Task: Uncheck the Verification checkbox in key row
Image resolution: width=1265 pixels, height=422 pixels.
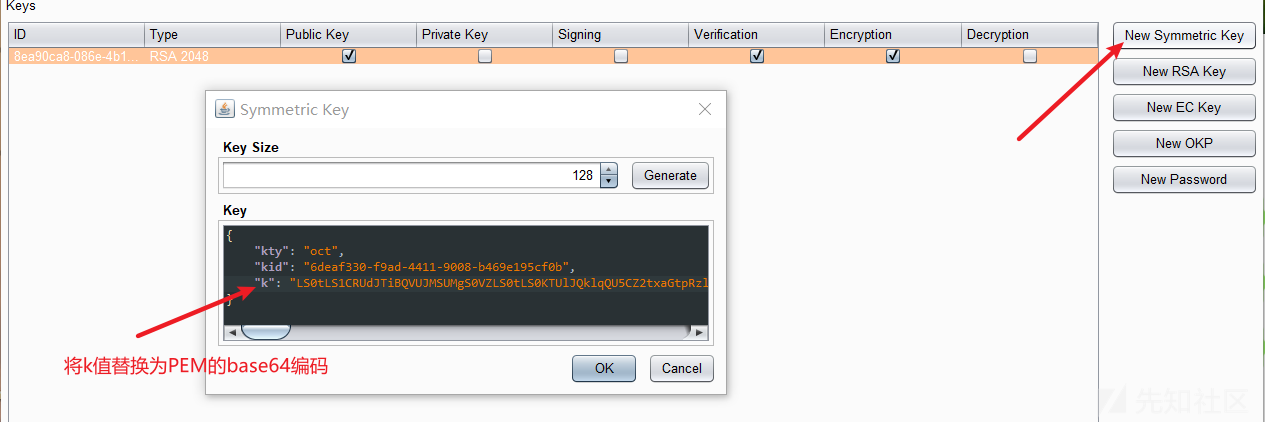Action: (x=757, y=57)
